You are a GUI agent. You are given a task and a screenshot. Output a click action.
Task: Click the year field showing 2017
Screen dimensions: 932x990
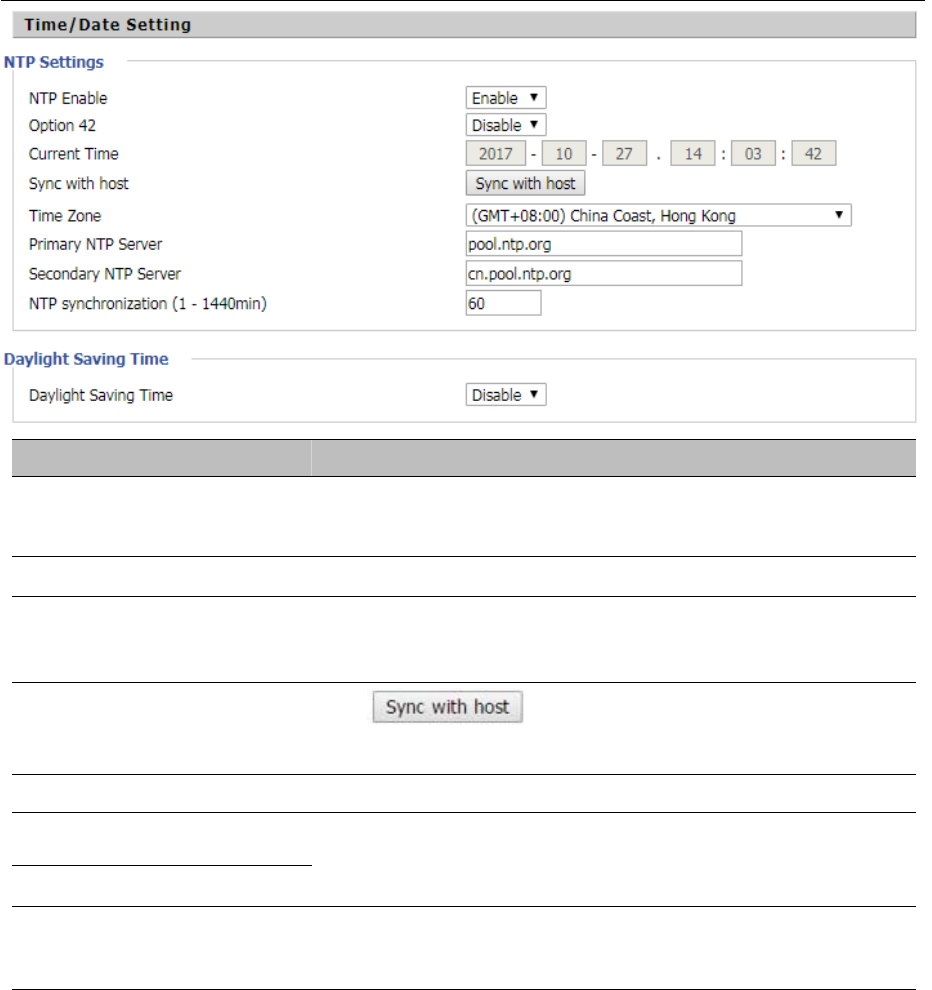(x=495, y=155)
